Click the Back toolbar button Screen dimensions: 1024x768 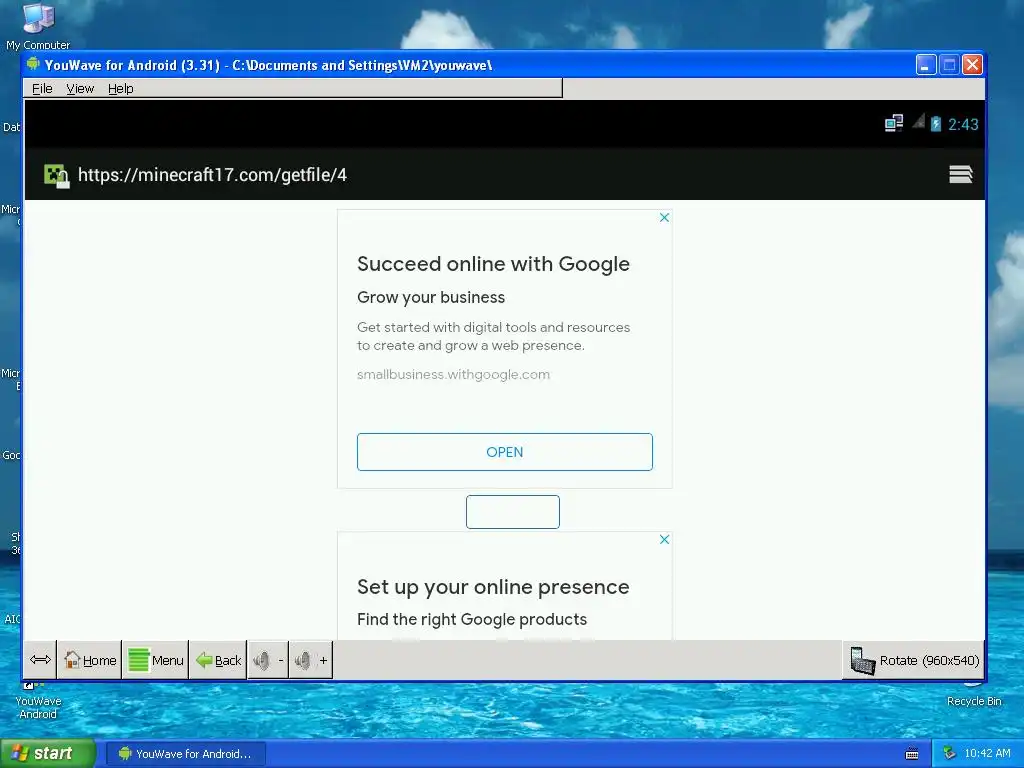pos(218,660)
